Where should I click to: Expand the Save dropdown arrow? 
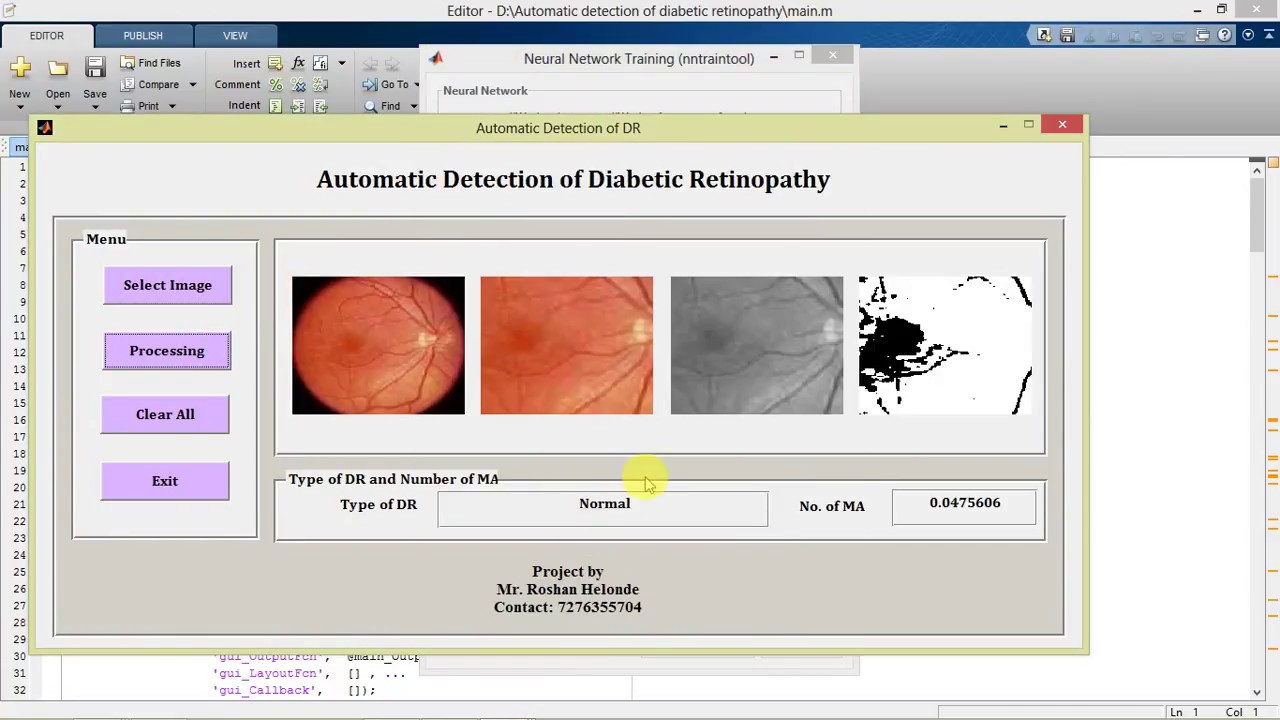pos(95,106)
